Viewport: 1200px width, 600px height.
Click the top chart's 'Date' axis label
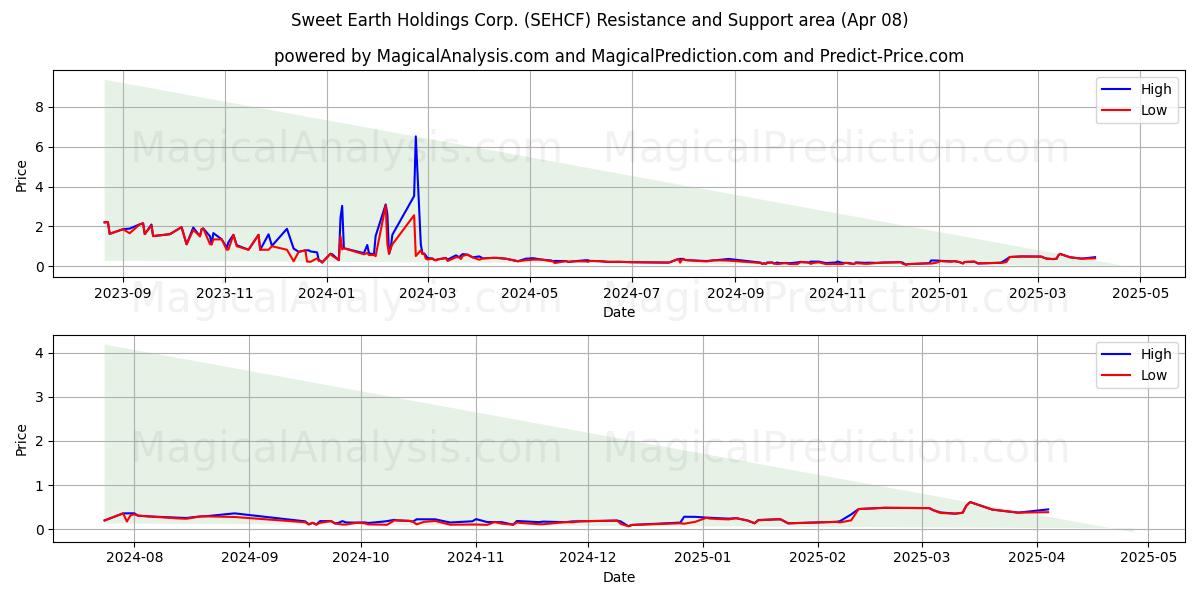click(x=619, y=313)
